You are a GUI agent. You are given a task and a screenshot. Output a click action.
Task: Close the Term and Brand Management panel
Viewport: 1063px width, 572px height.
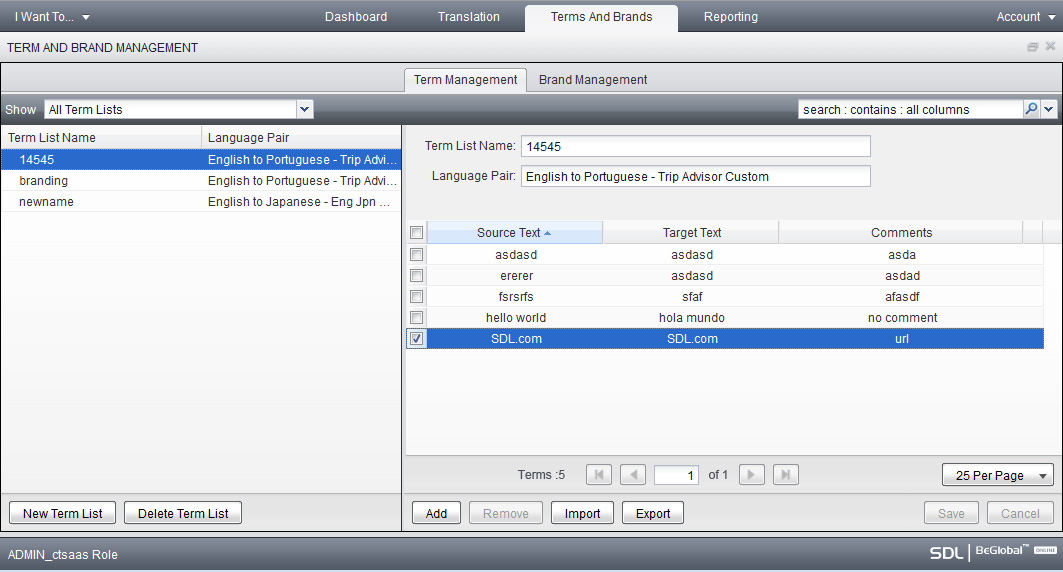1050,47
